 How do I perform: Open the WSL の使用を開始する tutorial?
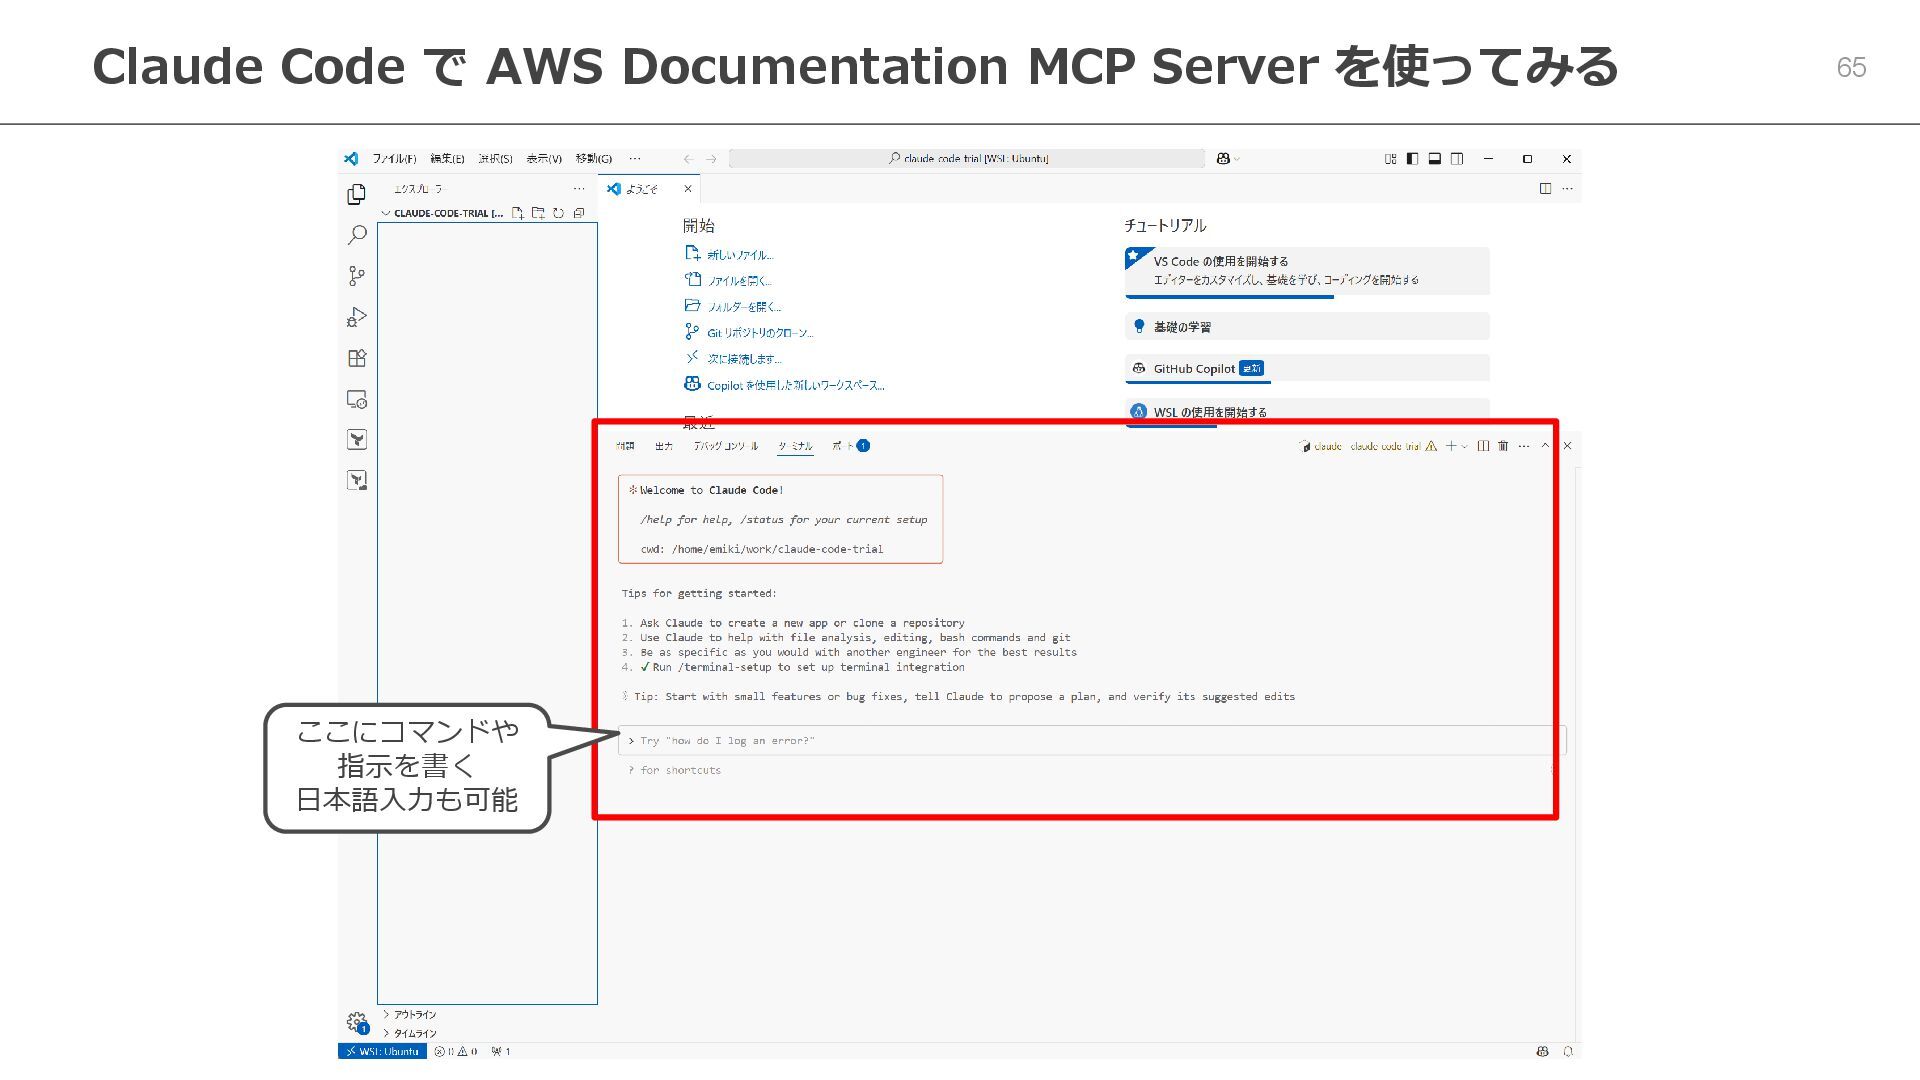(x=1307, y=411)
